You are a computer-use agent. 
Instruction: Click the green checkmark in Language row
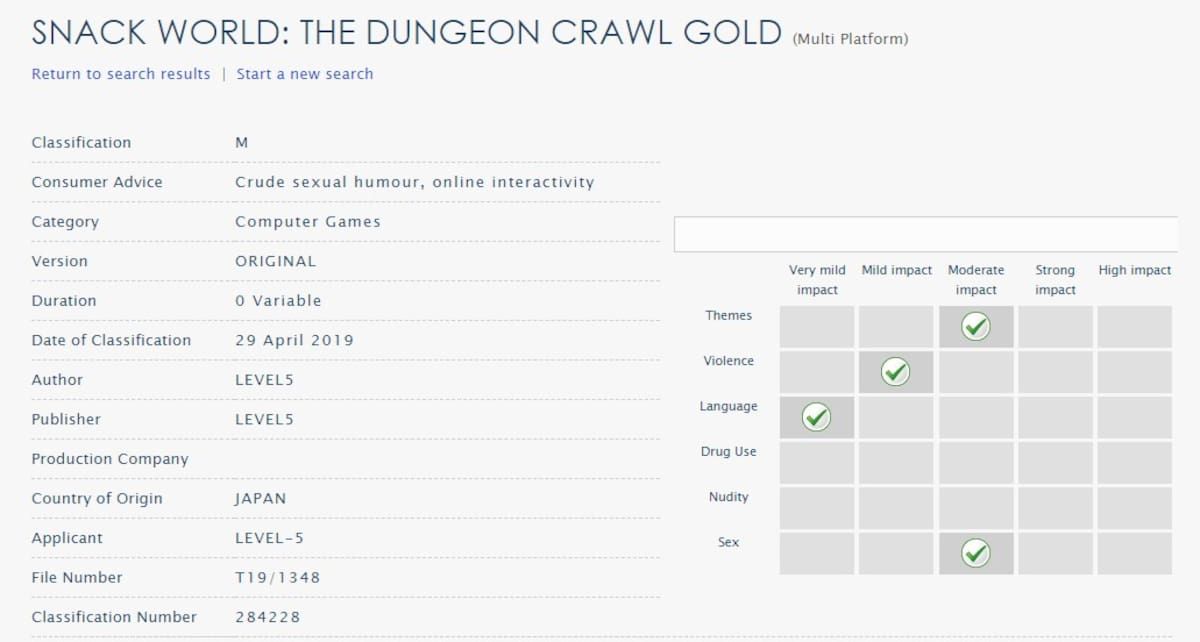coord(817,417)
